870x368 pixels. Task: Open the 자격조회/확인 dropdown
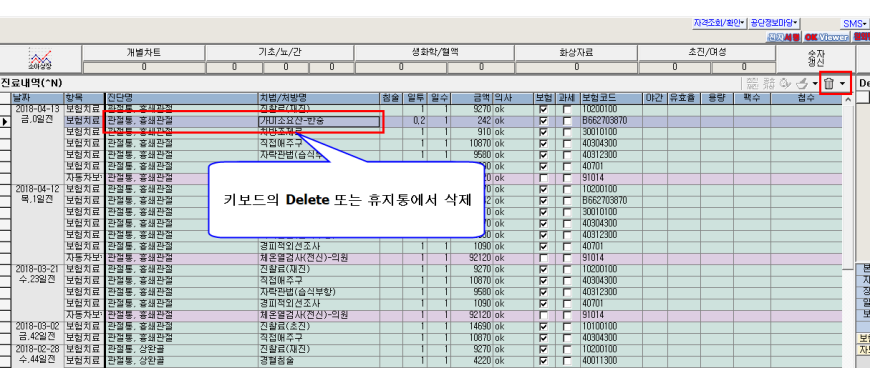[719, 23]
